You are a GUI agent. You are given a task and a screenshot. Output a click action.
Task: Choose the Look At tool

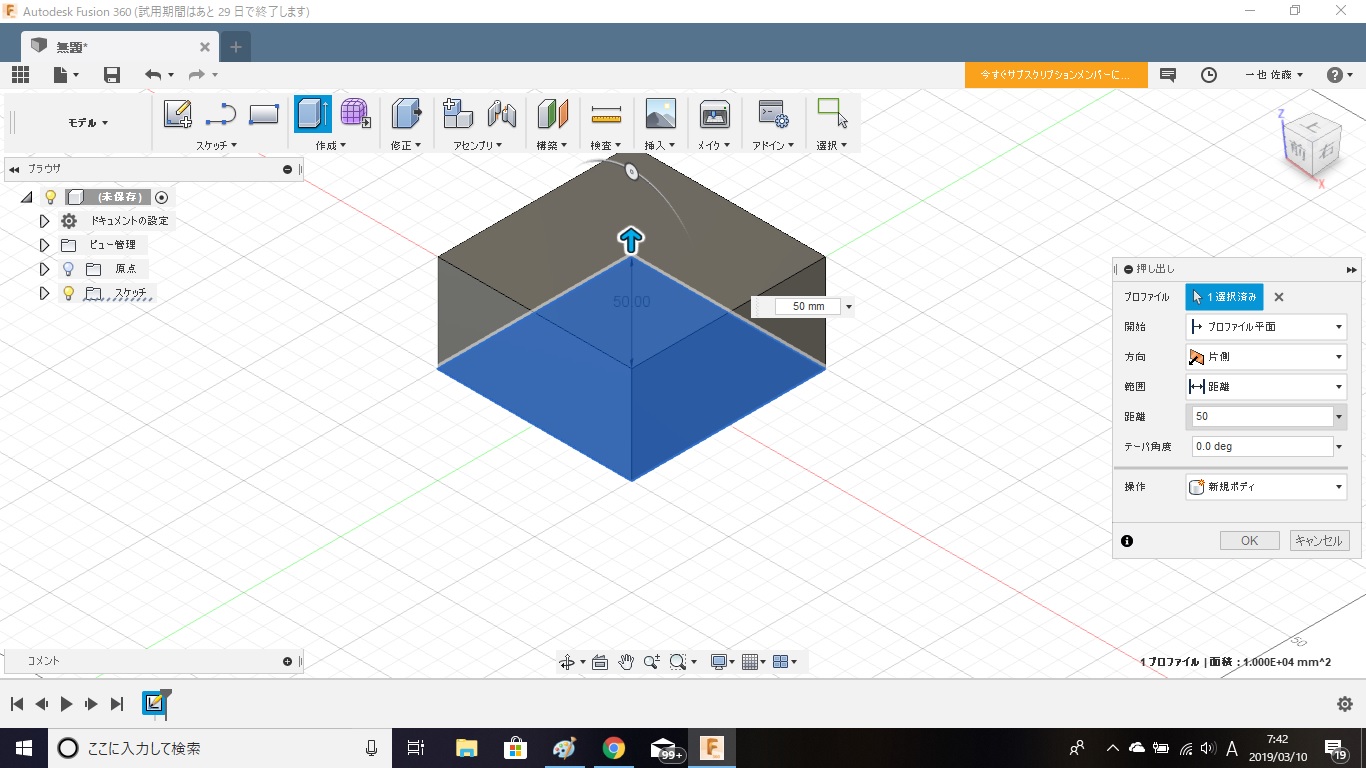coord(600,662)
